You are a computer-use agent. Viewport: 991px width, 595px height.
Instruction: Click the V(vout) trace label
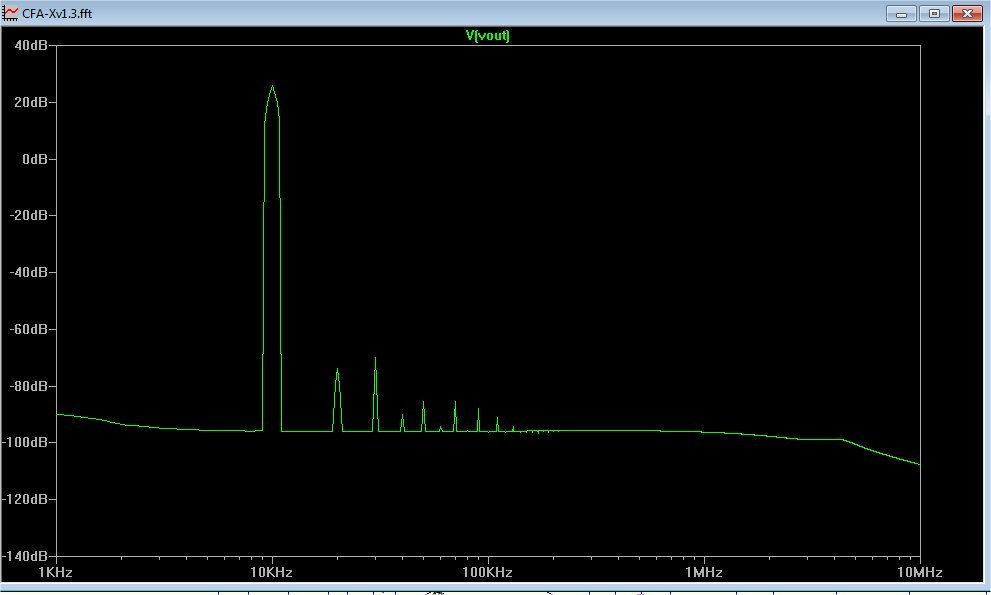[x=487, y=35]
